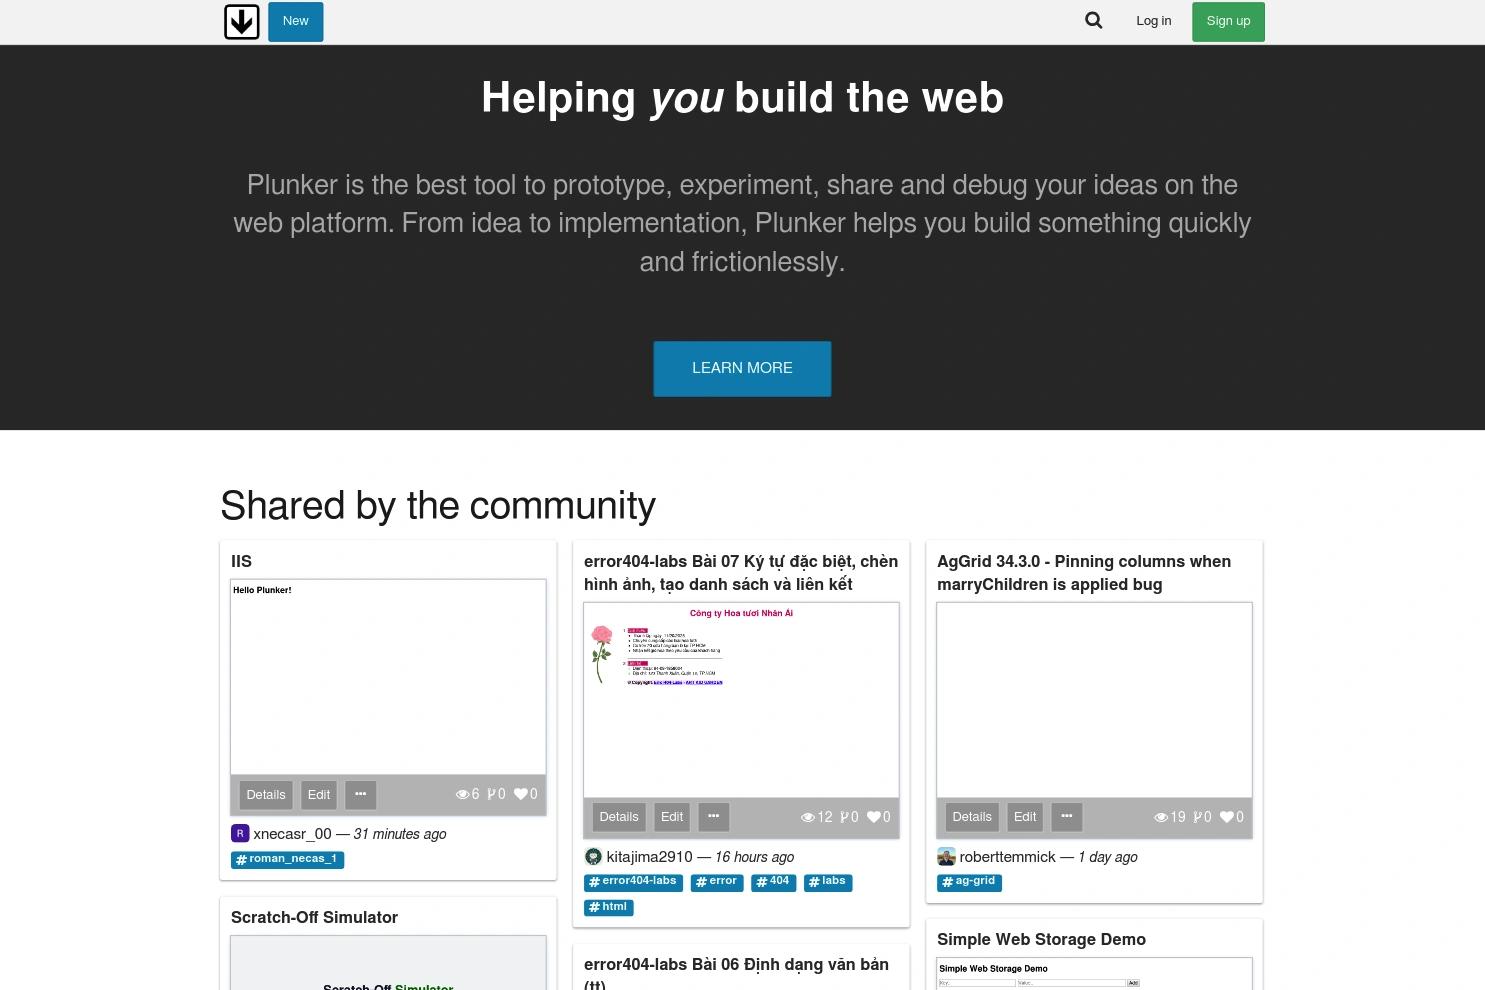Click 'Helping you build the web' headline
The width and height of the screenshot is (1485, 990).
[742, 98]
